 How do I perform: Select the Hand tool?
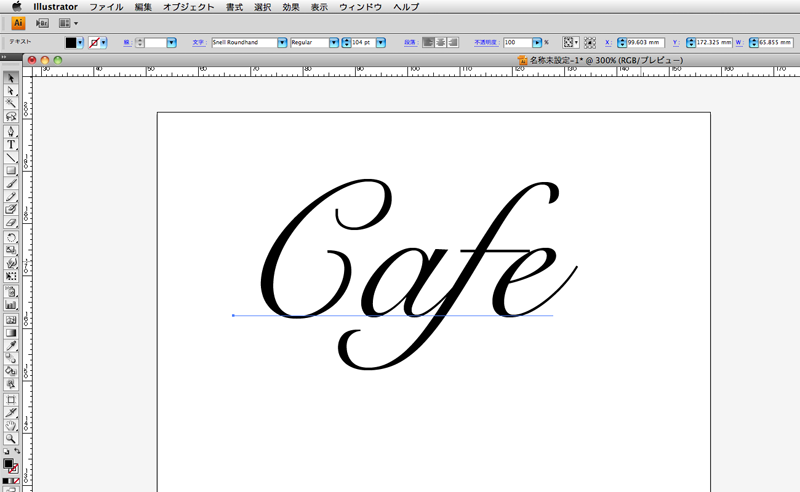coord(11,426)
